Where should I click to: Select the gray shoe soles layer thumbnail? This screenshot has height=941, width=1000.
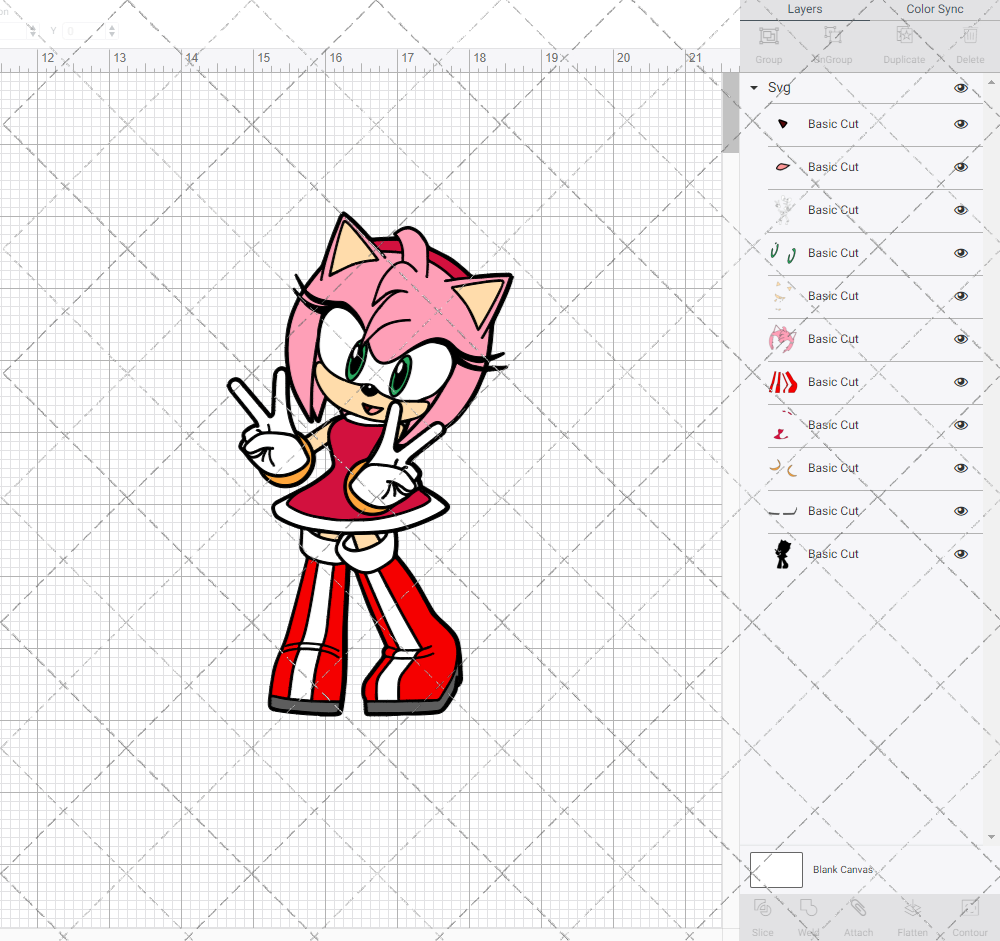click(783, 511)
